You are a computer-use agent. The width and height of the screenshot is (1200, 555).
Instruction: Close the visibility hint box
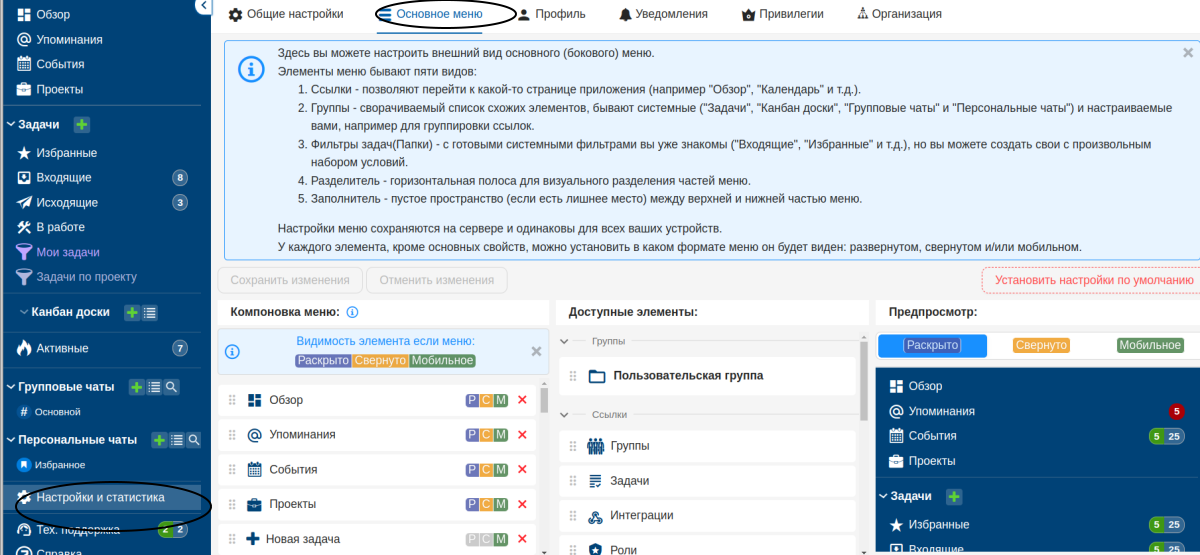point(536,351)
